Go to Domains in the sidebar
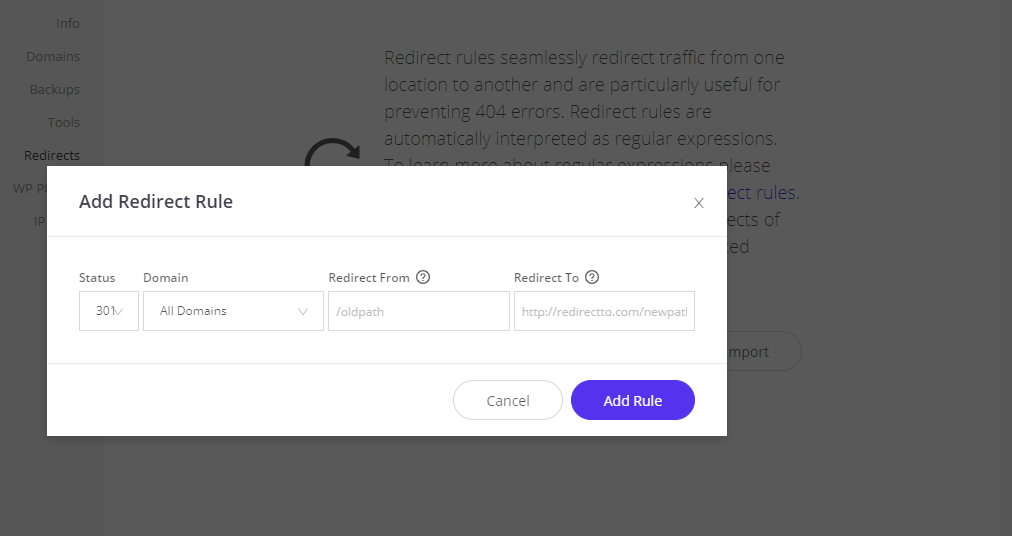Viewport: 1012px width, 536px height. tap(53, 56)
